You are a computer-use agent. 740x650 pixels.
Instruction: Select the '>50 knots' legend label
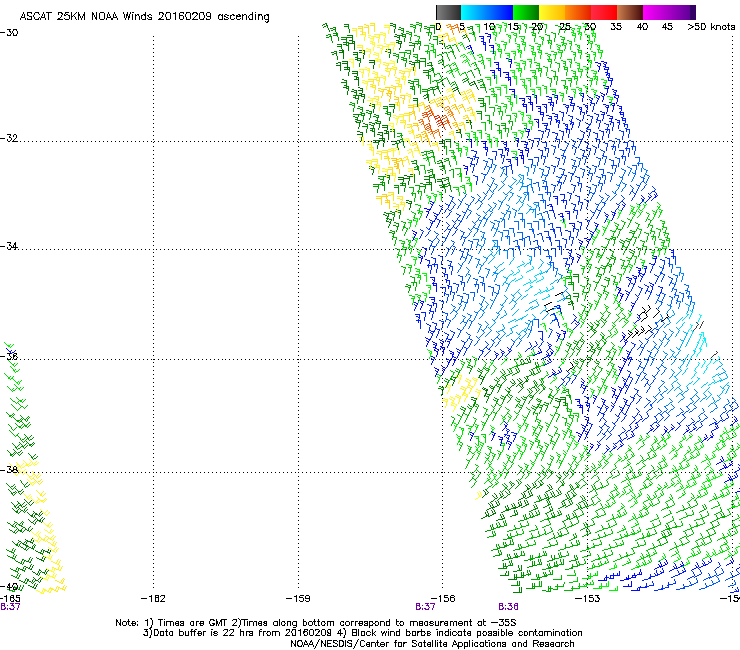click(x=711, y=27)
